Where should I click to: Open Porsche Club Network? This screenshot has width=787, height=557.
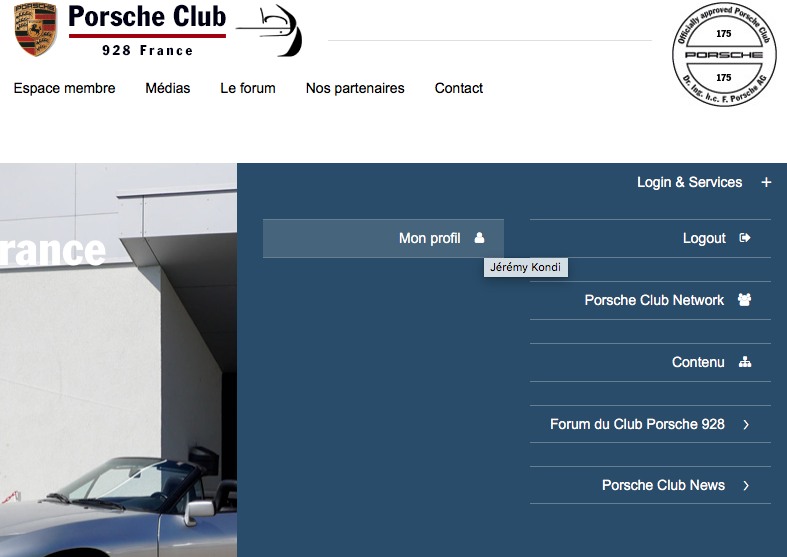650,300
